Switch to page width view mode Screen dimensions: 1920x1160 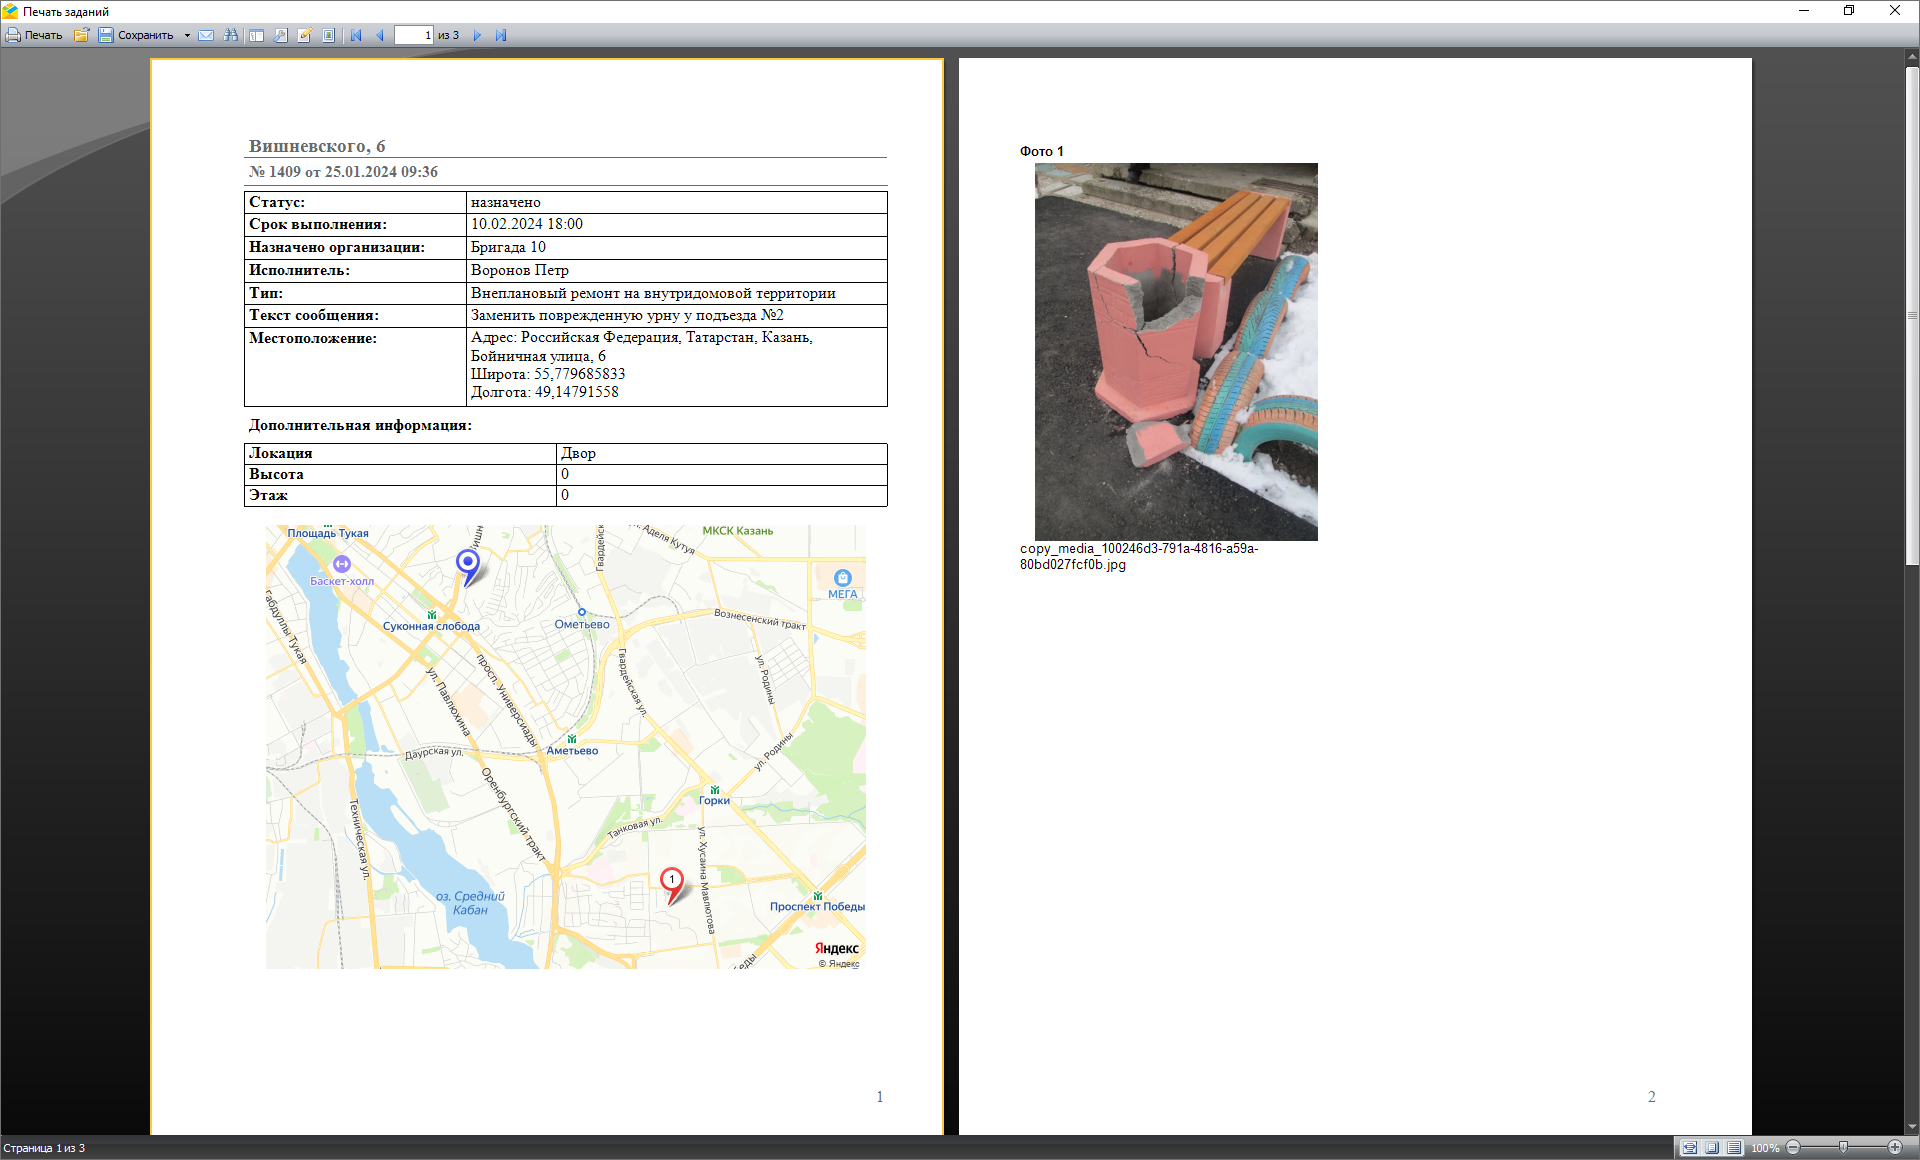tap(1689, 1147)
